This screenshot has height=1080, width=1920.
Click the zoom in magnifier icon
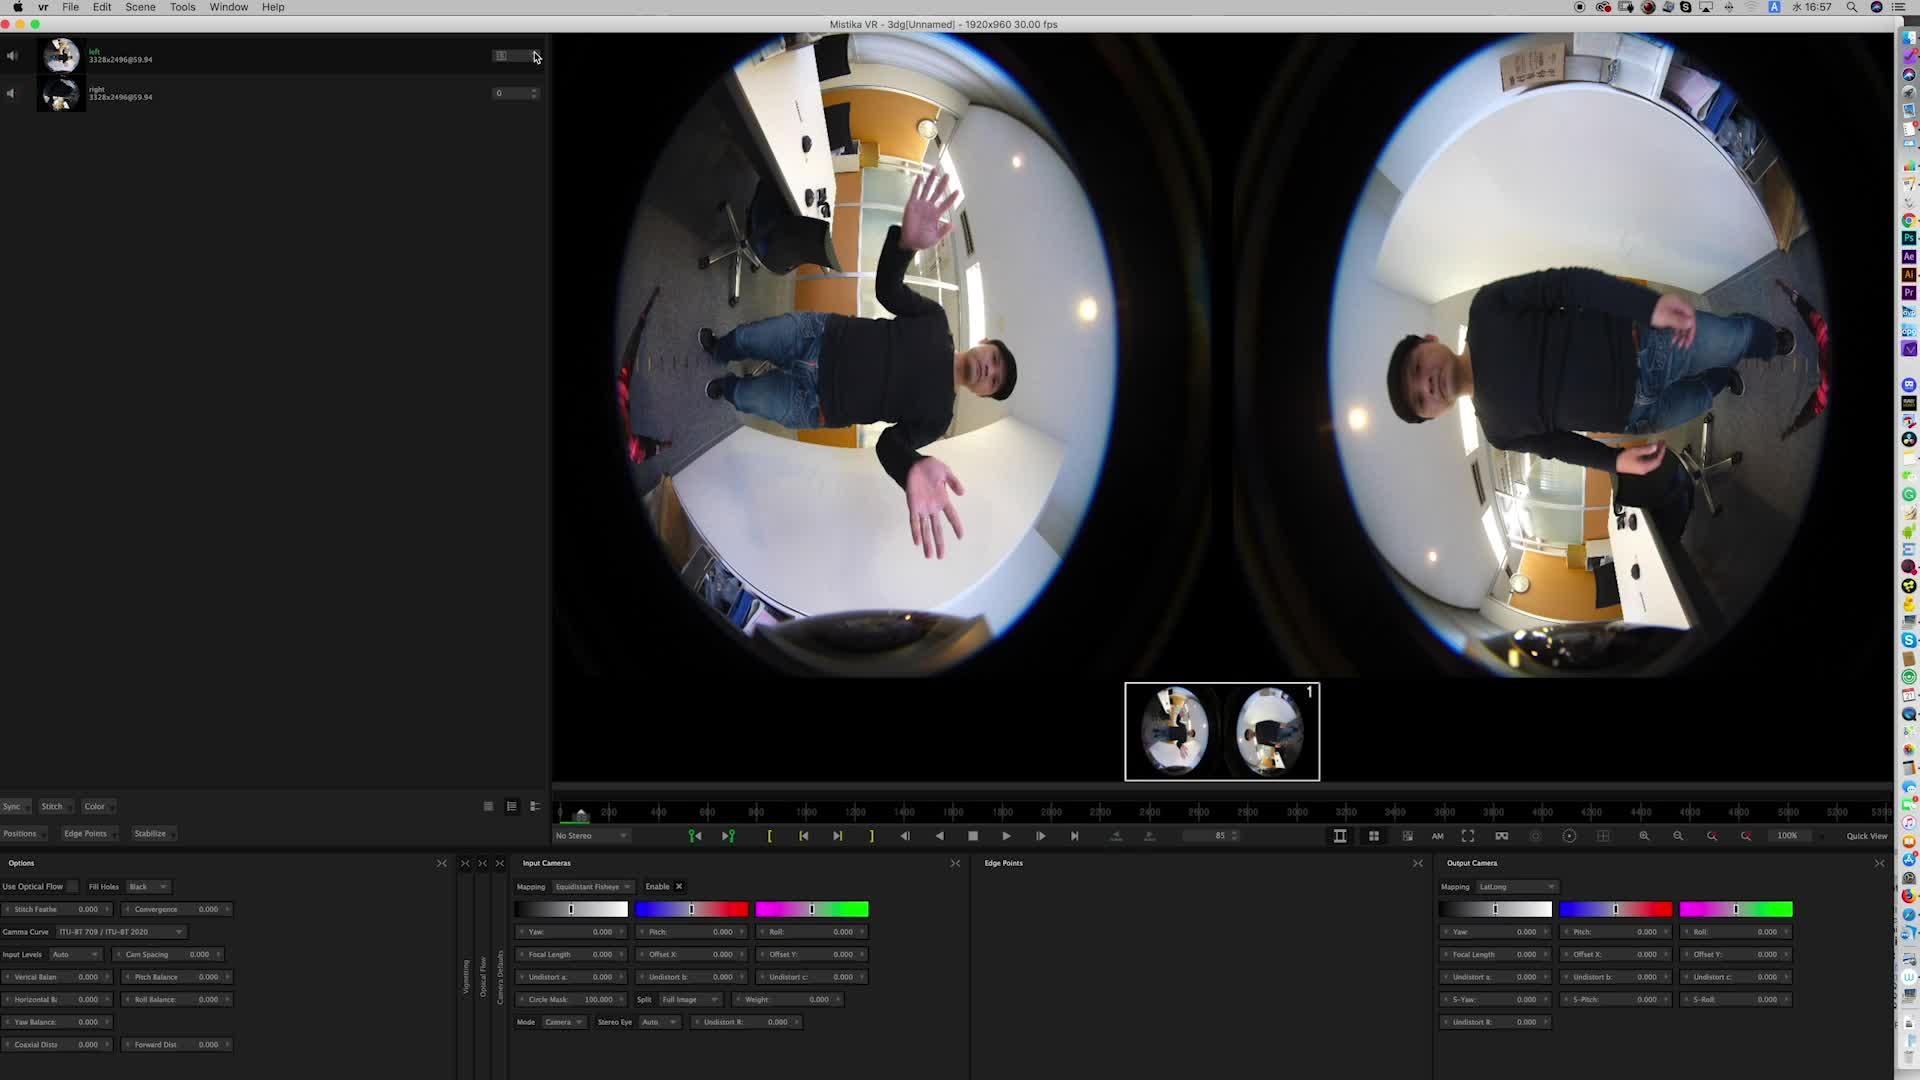coord(1644,836)
